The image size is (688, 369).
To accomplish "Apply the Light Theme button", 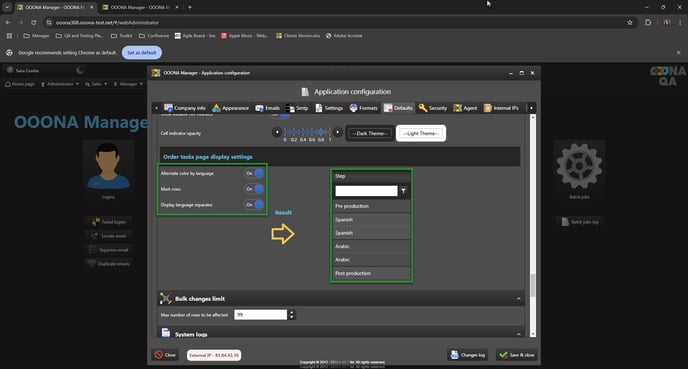I will click(x=421, y=133).
